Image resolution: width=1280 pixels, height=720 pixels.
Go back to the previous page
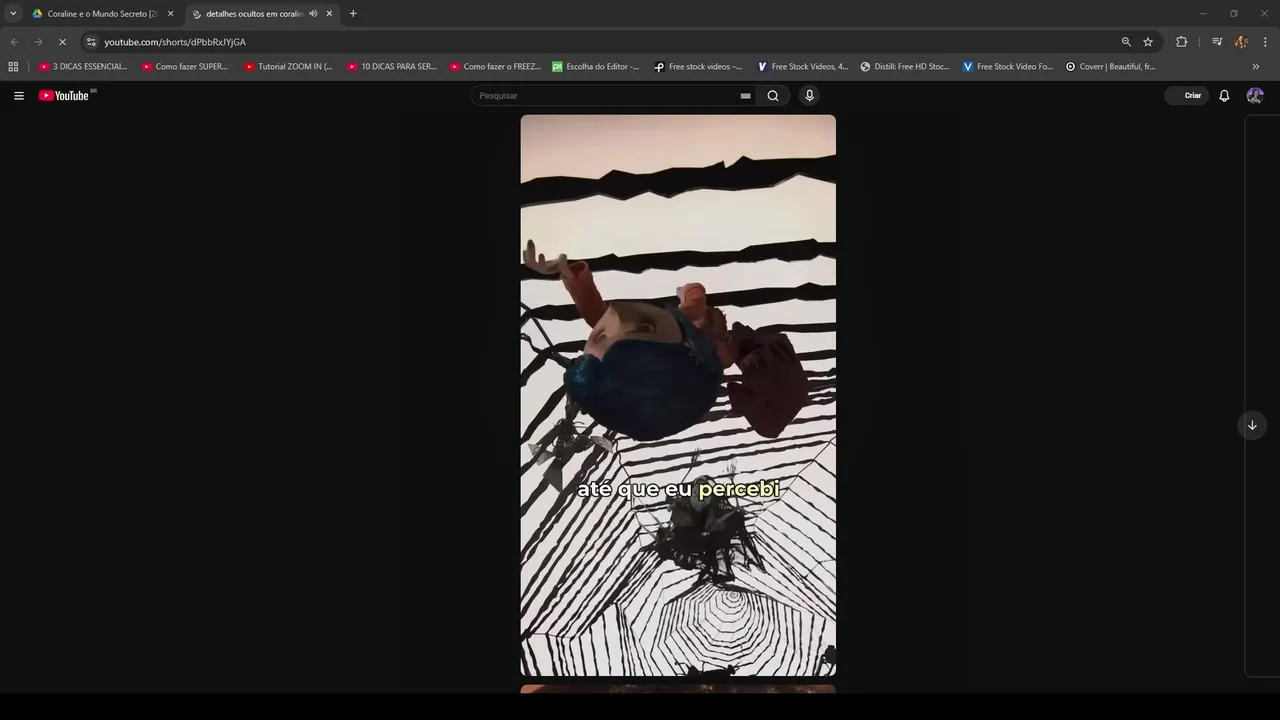[14, 42]
